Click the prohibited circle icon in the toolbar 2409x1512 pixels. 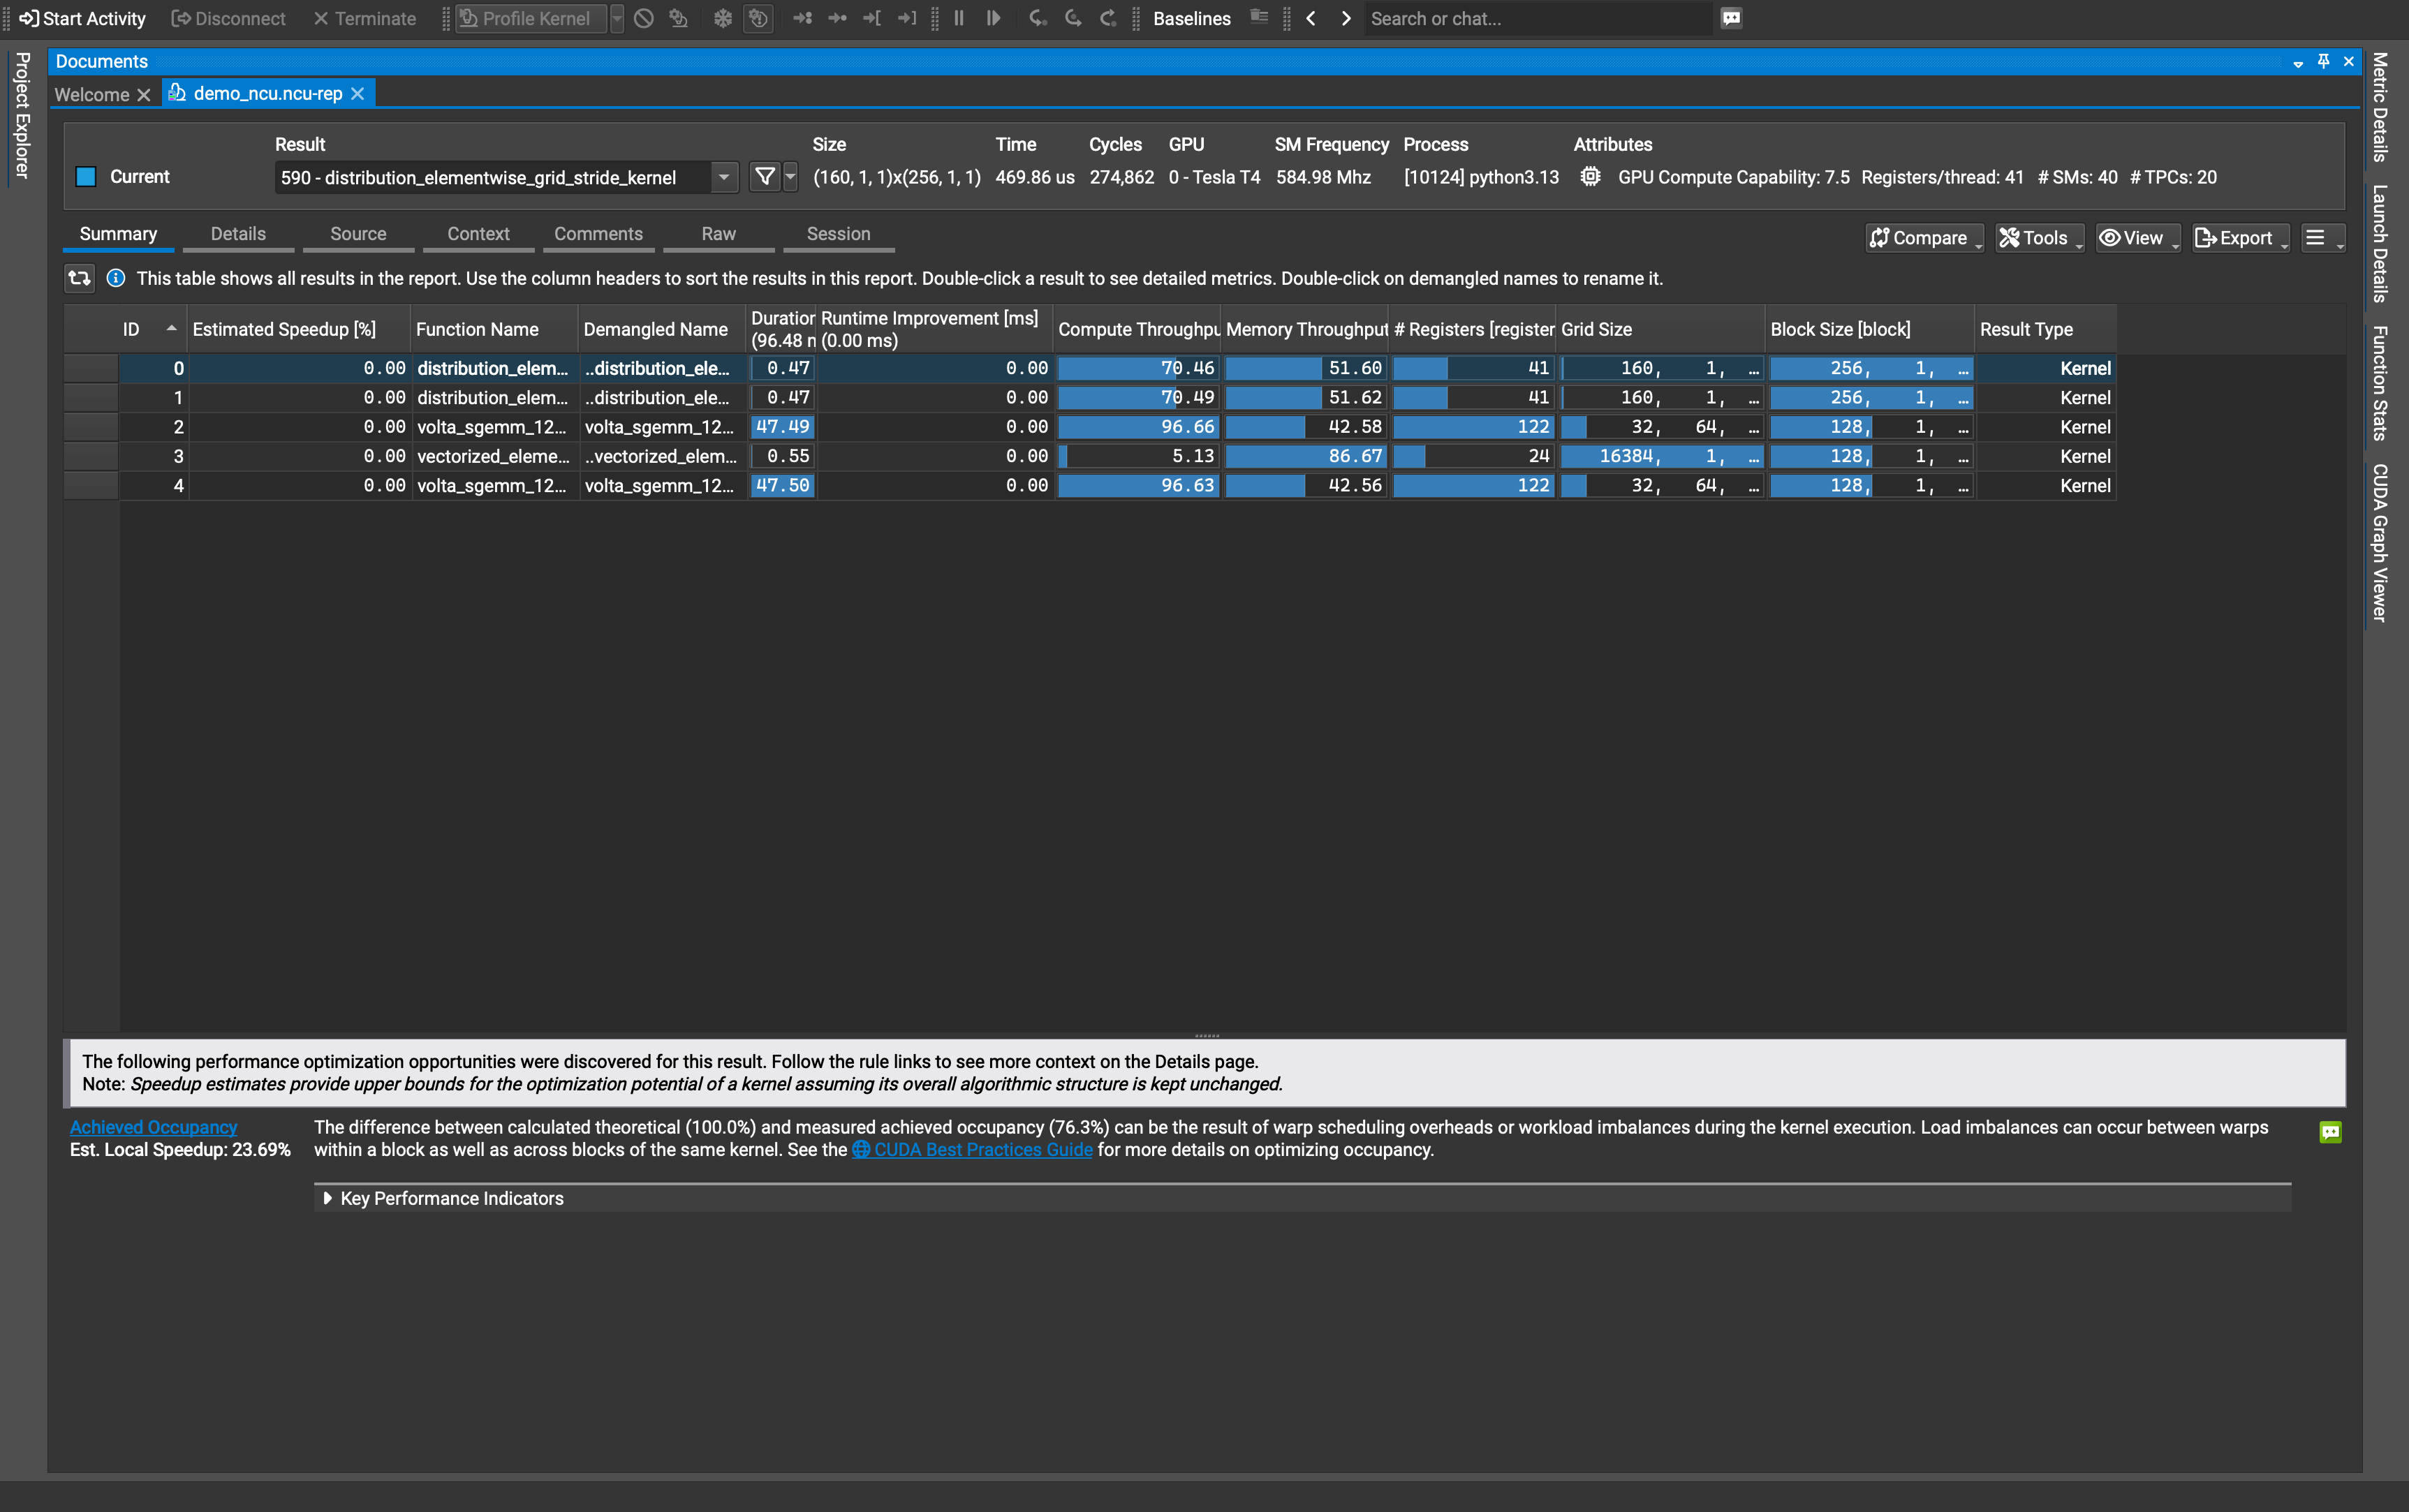(x=644, y=18)
